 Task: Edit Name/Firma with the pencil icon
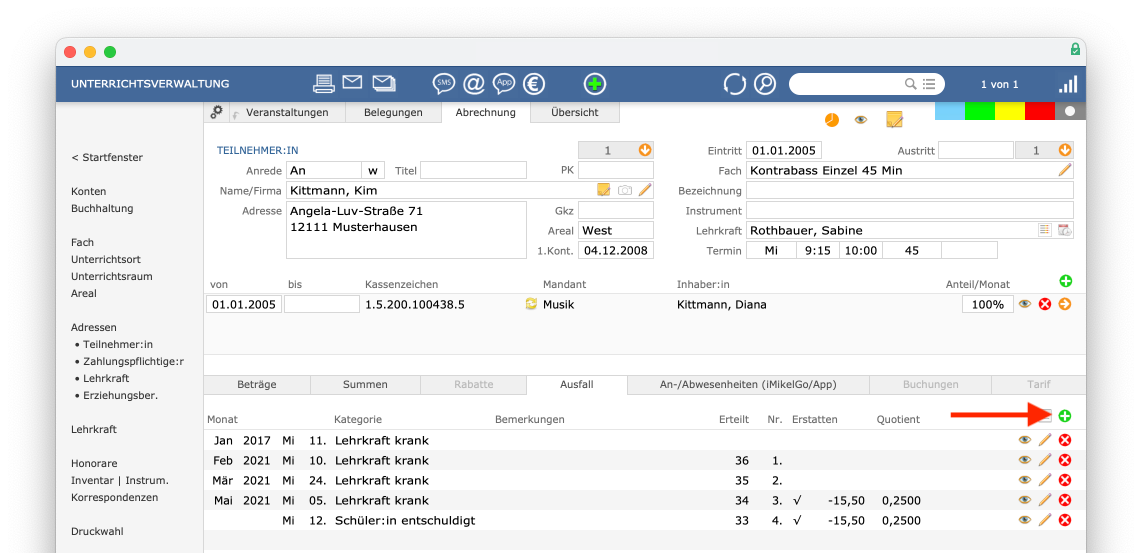pos(644,190)
